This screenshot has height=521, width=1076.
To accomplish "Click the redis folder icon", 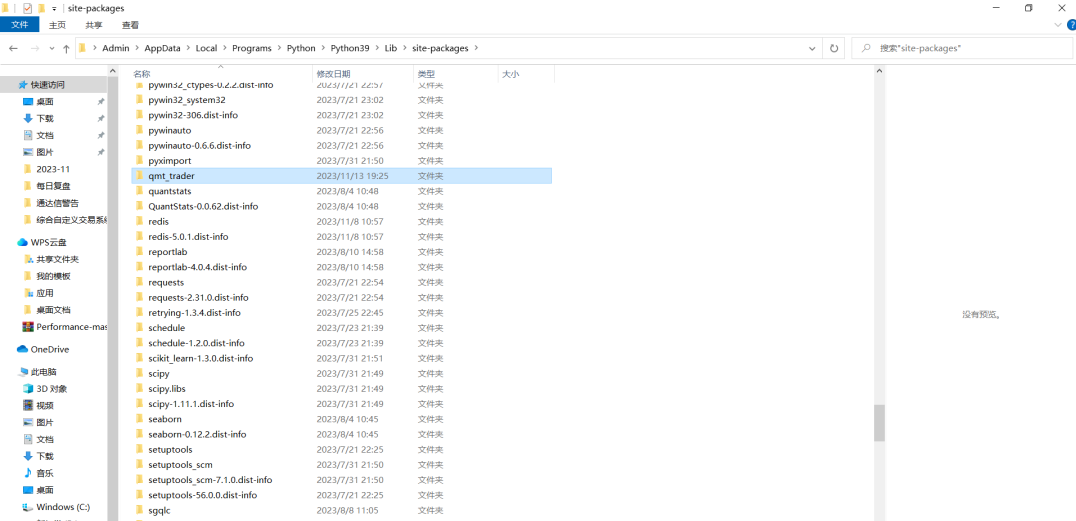I will (139, 222).
